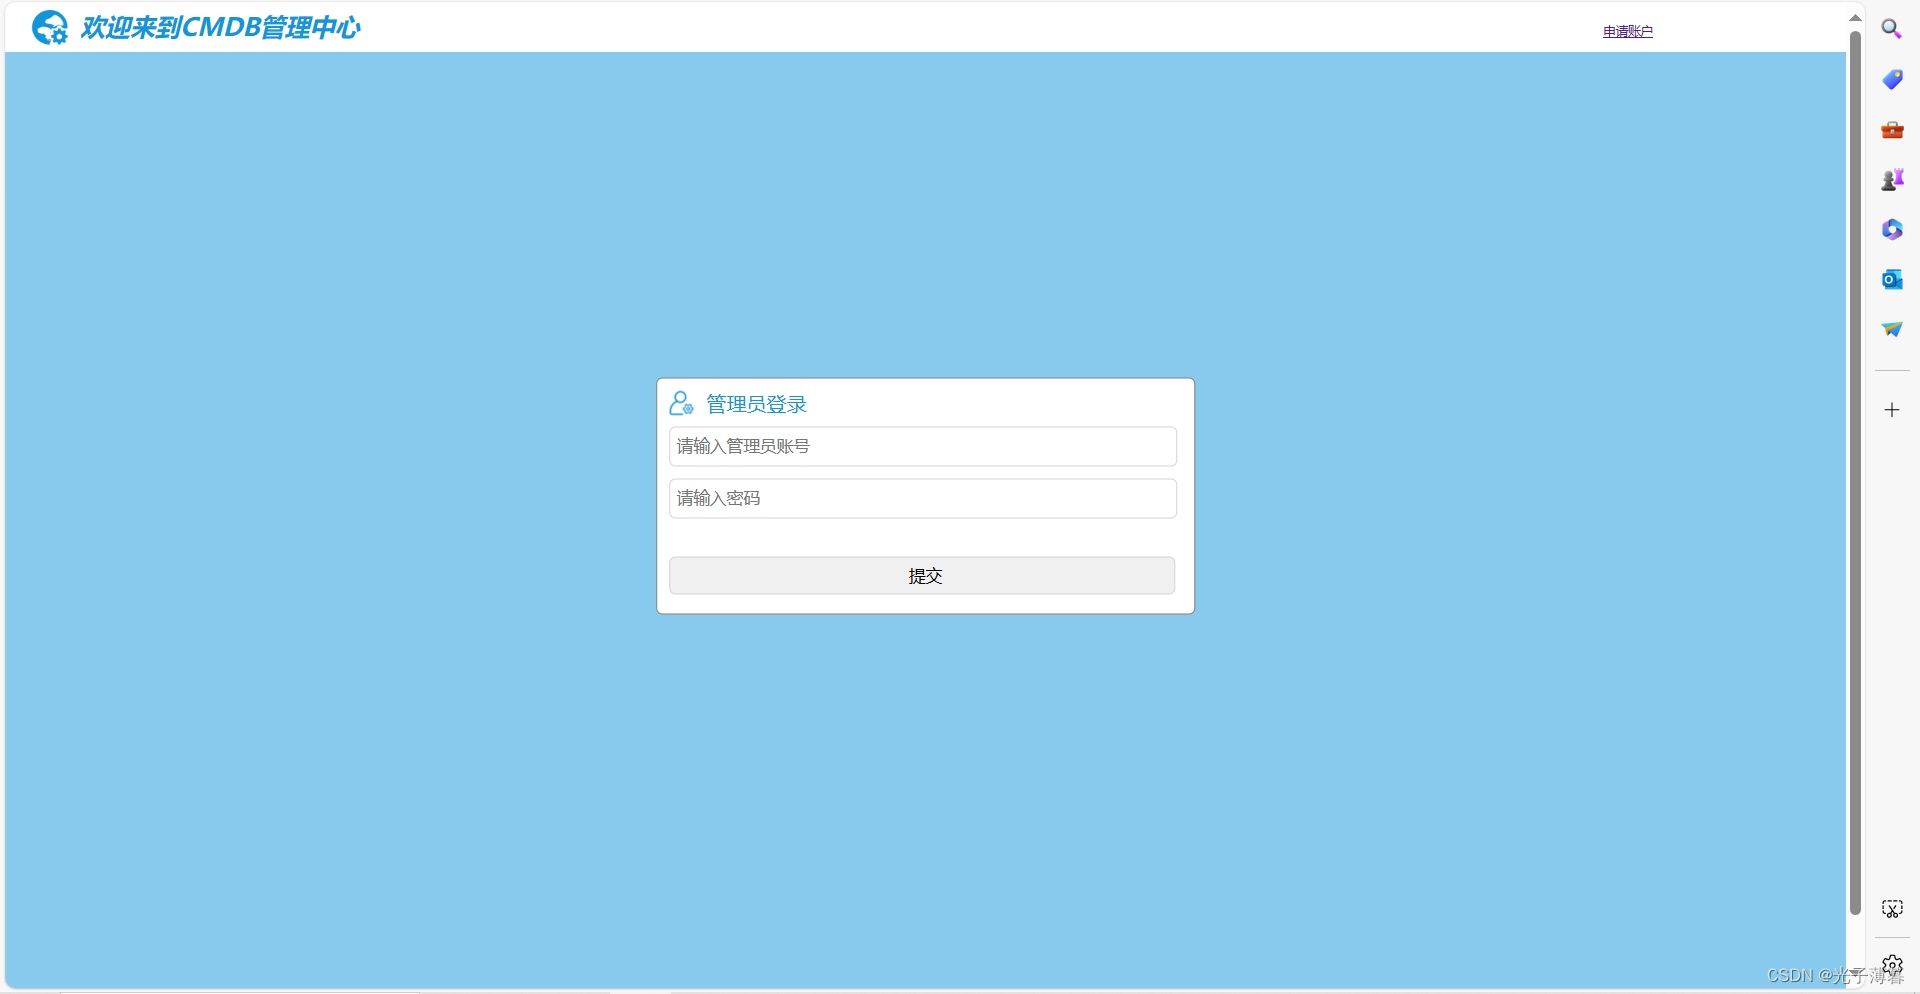The width and height of the screenshot is (1920, 994).
Task: Select the 管理员登录 heading
Action: (755, 404)
